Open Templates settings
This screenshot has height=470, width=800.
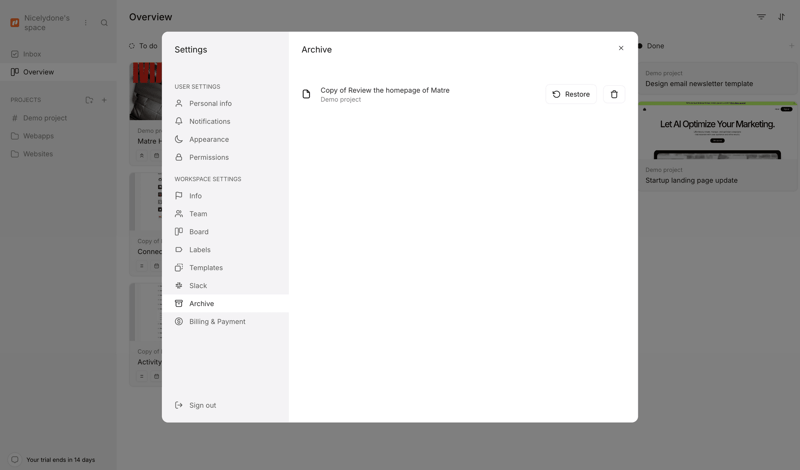[225, 267]
